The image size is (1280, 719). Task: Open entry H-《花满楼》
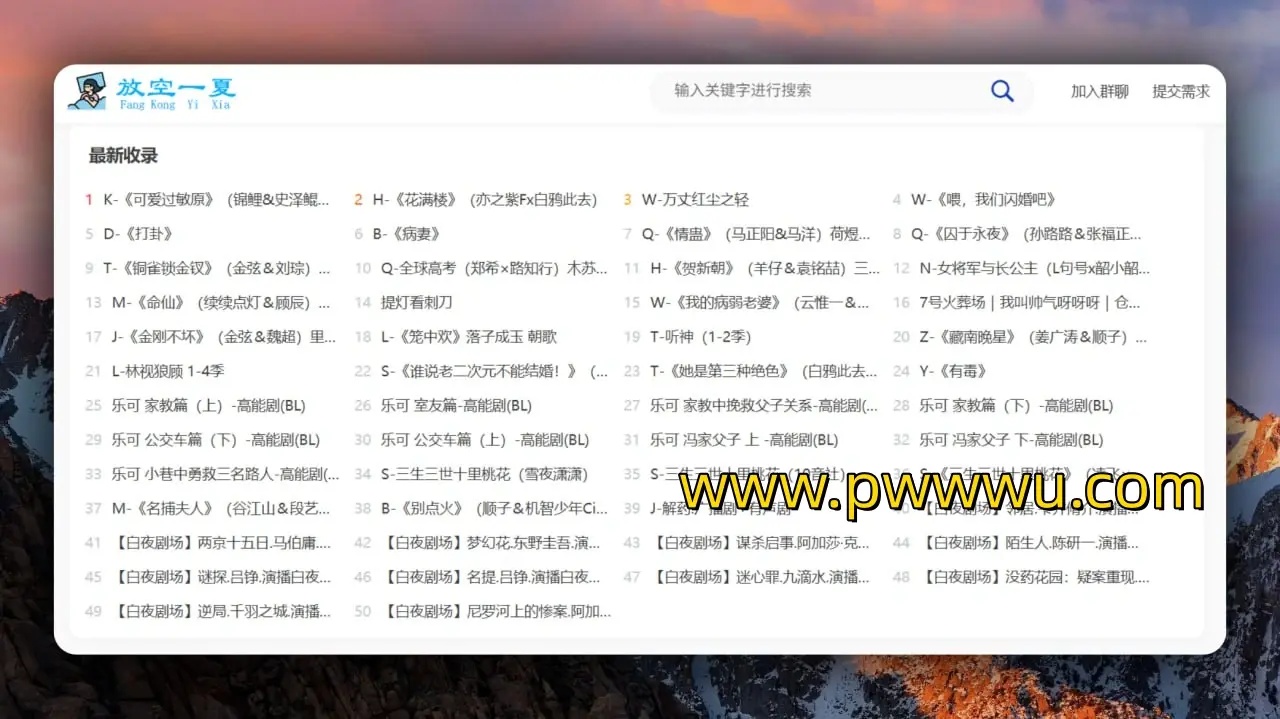tap(484, 200)
